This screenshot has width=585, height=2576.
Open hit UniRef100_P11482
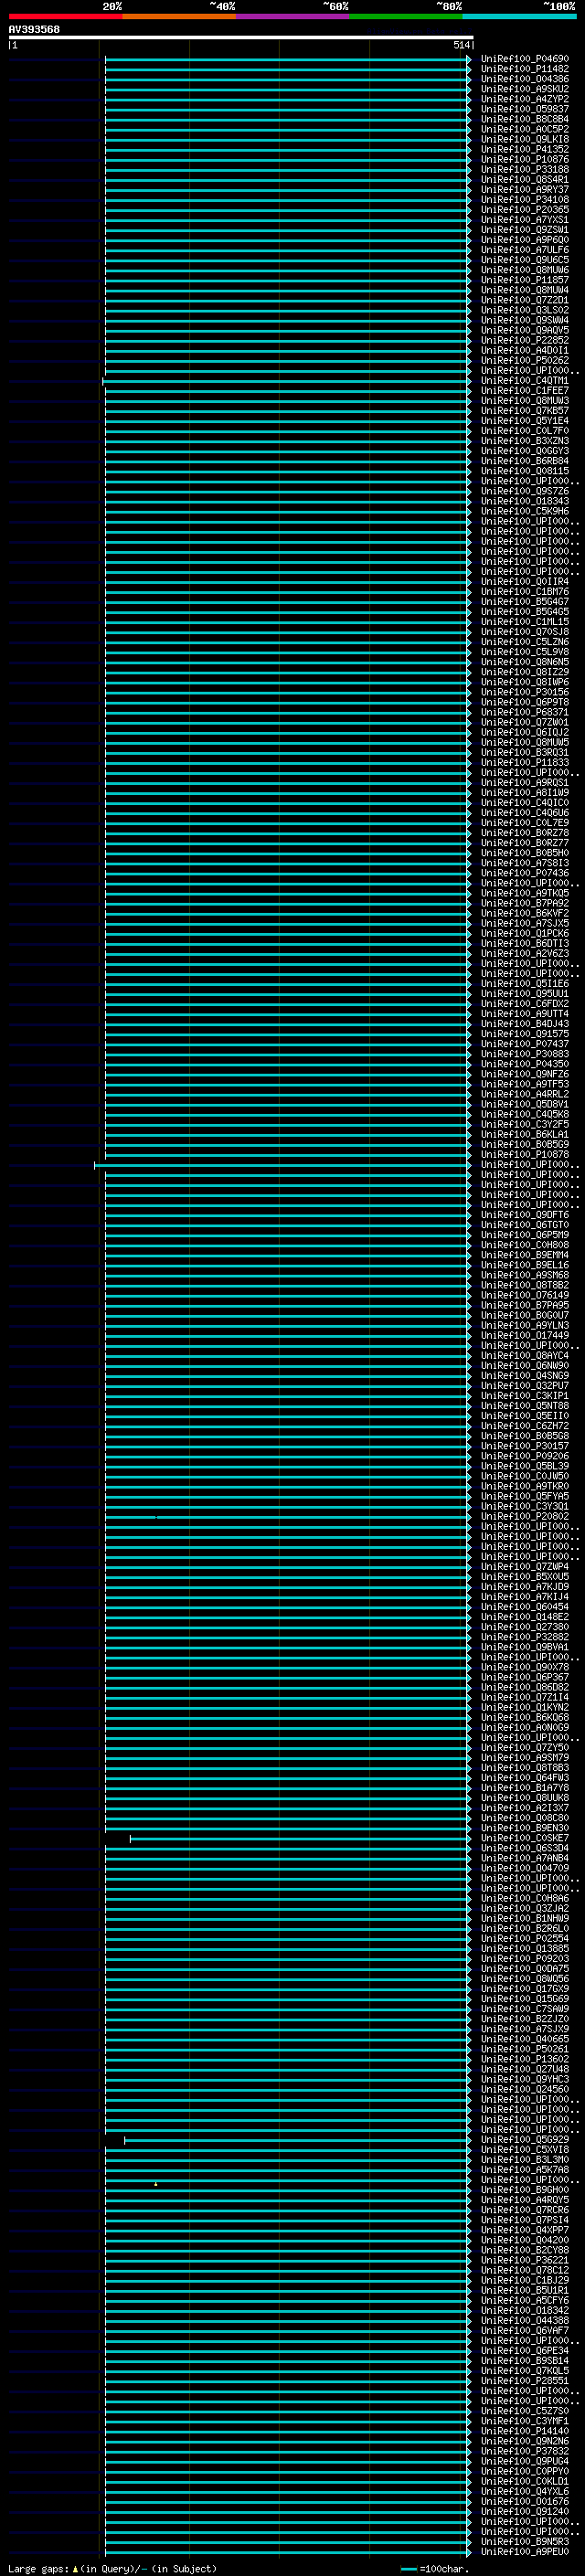524,69
